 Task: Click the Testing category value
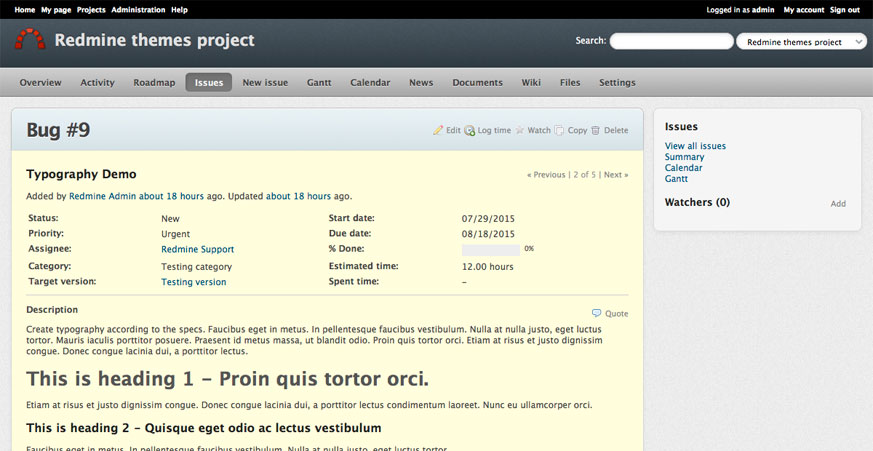pos(197,267)
